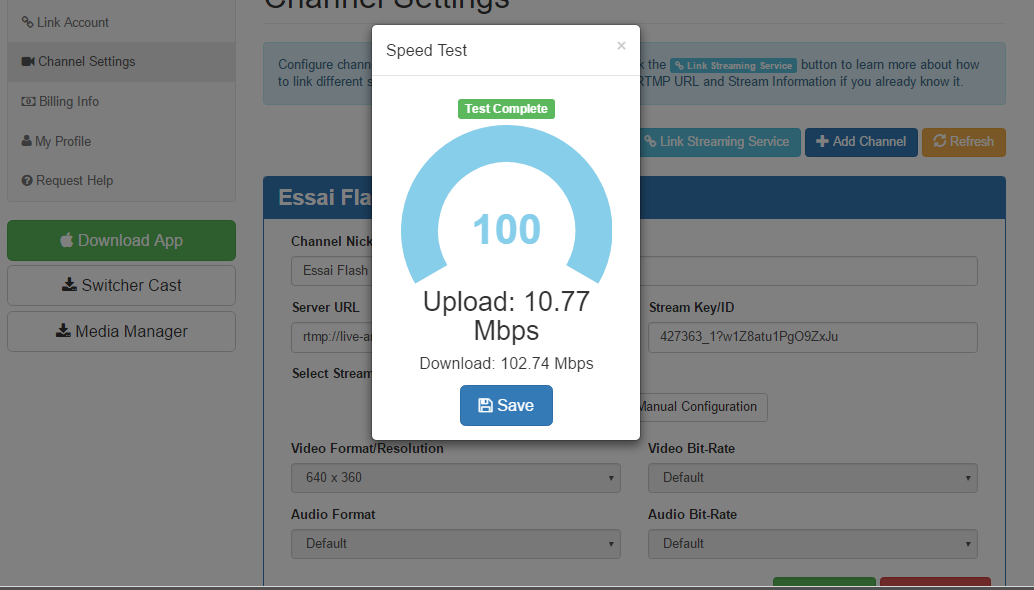Click the Manual Configuration button
The width and height of the screenshot is (1034, 590).
703,407
